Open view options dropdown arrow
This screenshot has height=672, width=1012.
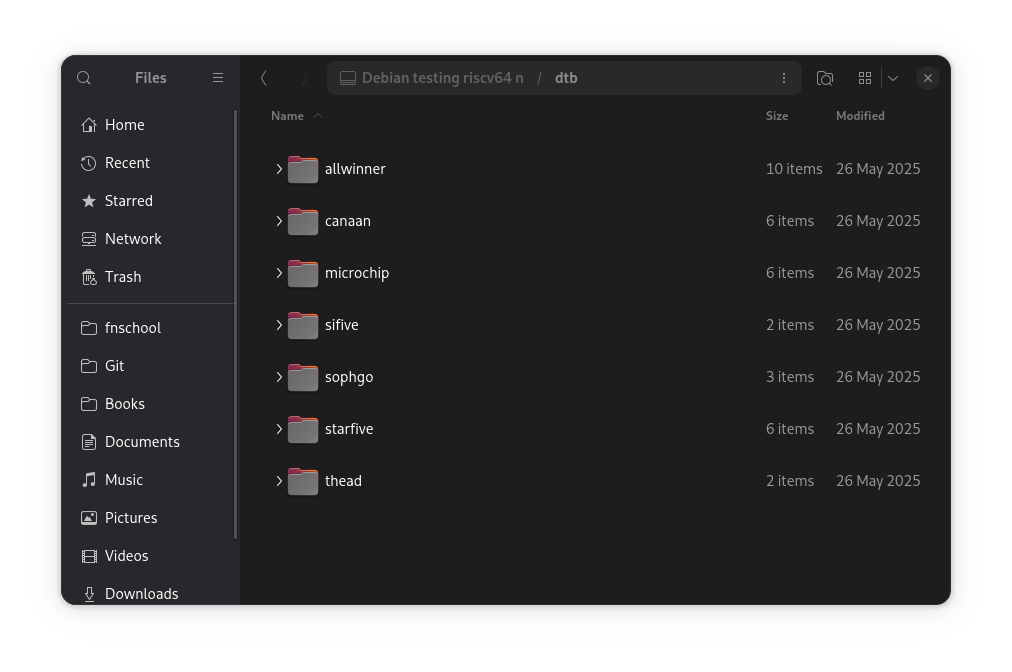(893, 78)
